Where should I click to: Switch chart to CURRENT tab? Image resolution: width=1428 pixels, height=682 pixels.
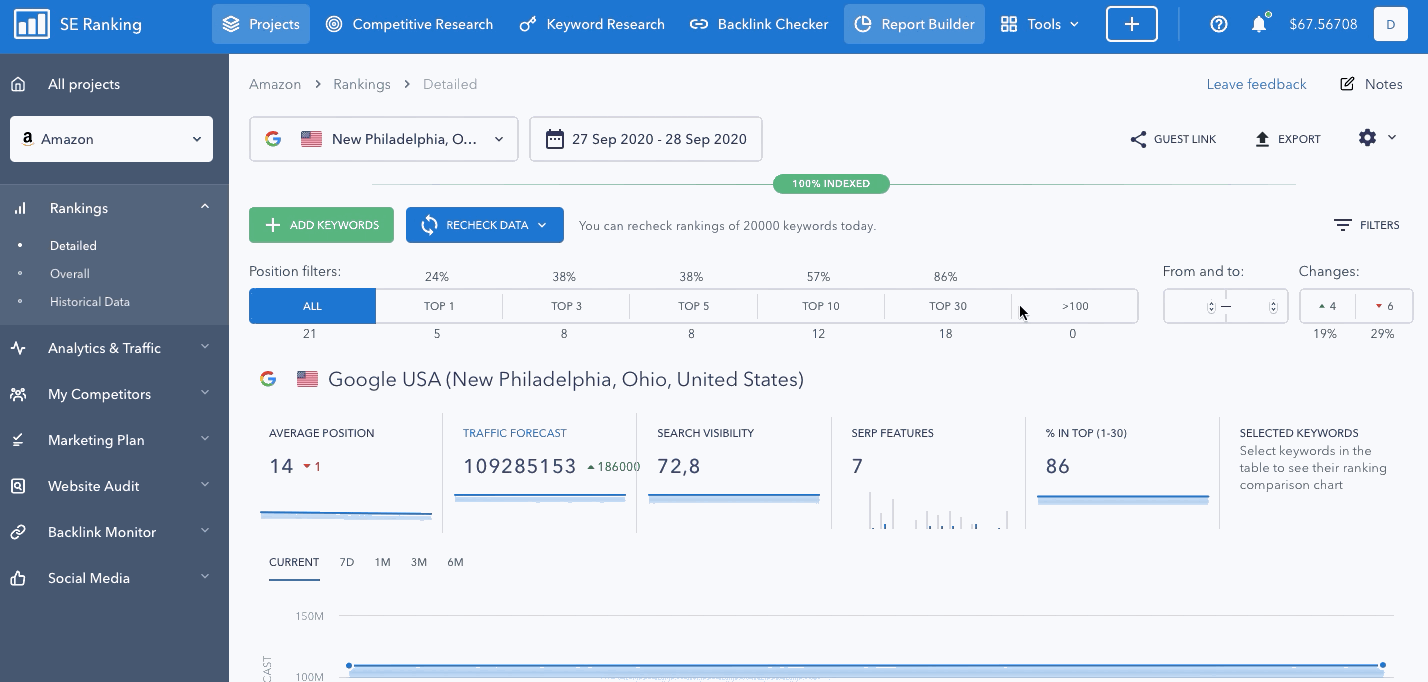pyautogui.click(x=294, y=562)
